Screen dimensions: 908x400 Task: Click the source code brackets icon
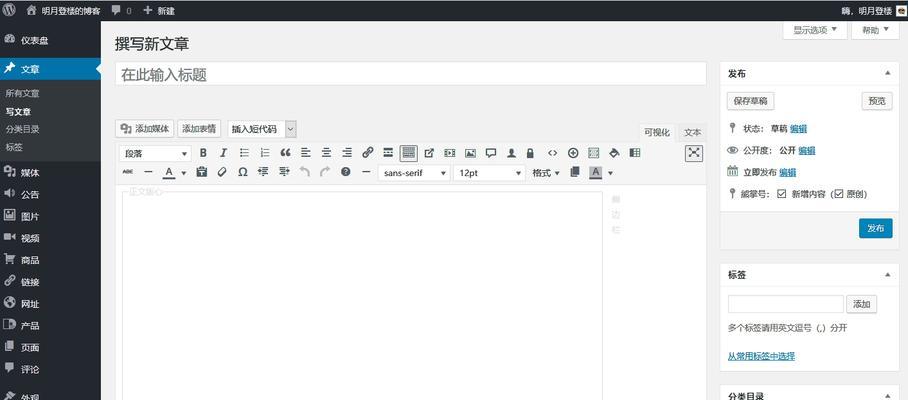[552, 153]
